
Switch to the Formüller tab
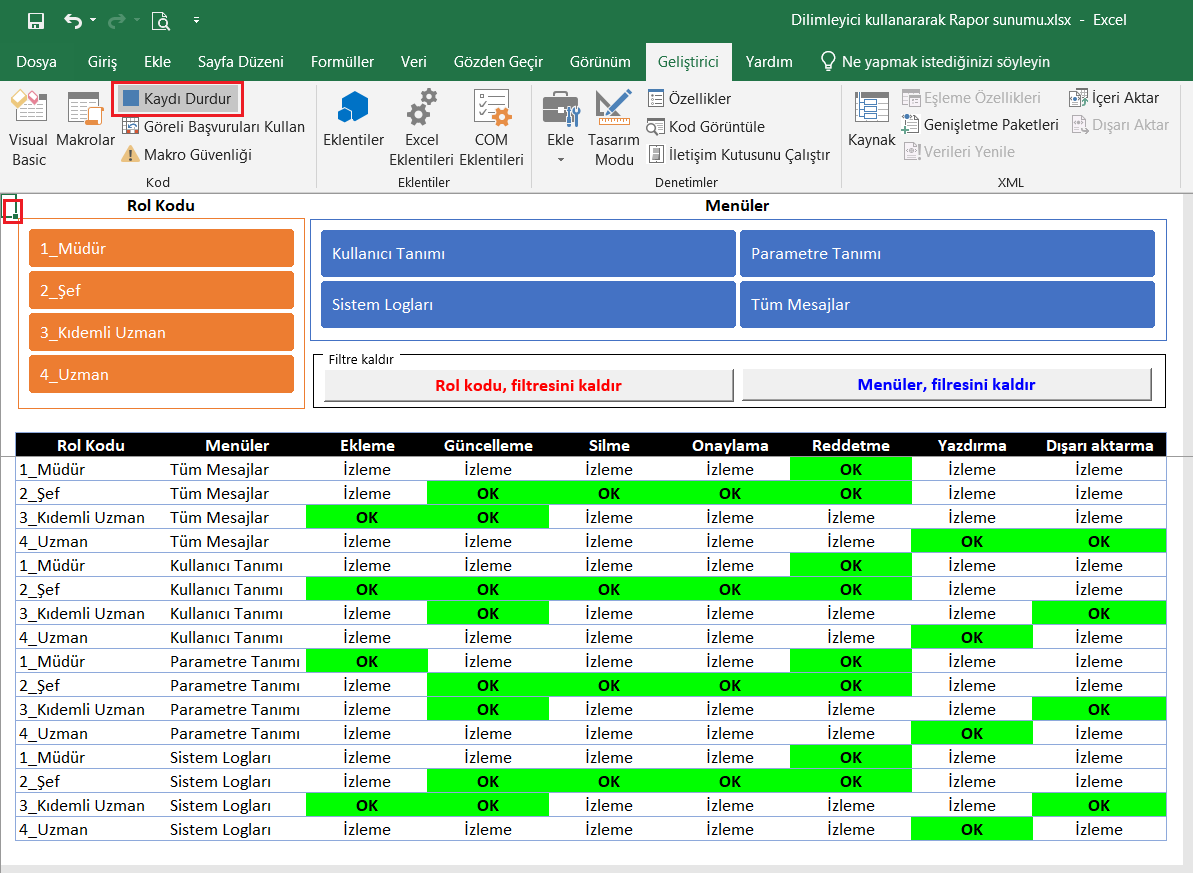click(x=342, y=62)
